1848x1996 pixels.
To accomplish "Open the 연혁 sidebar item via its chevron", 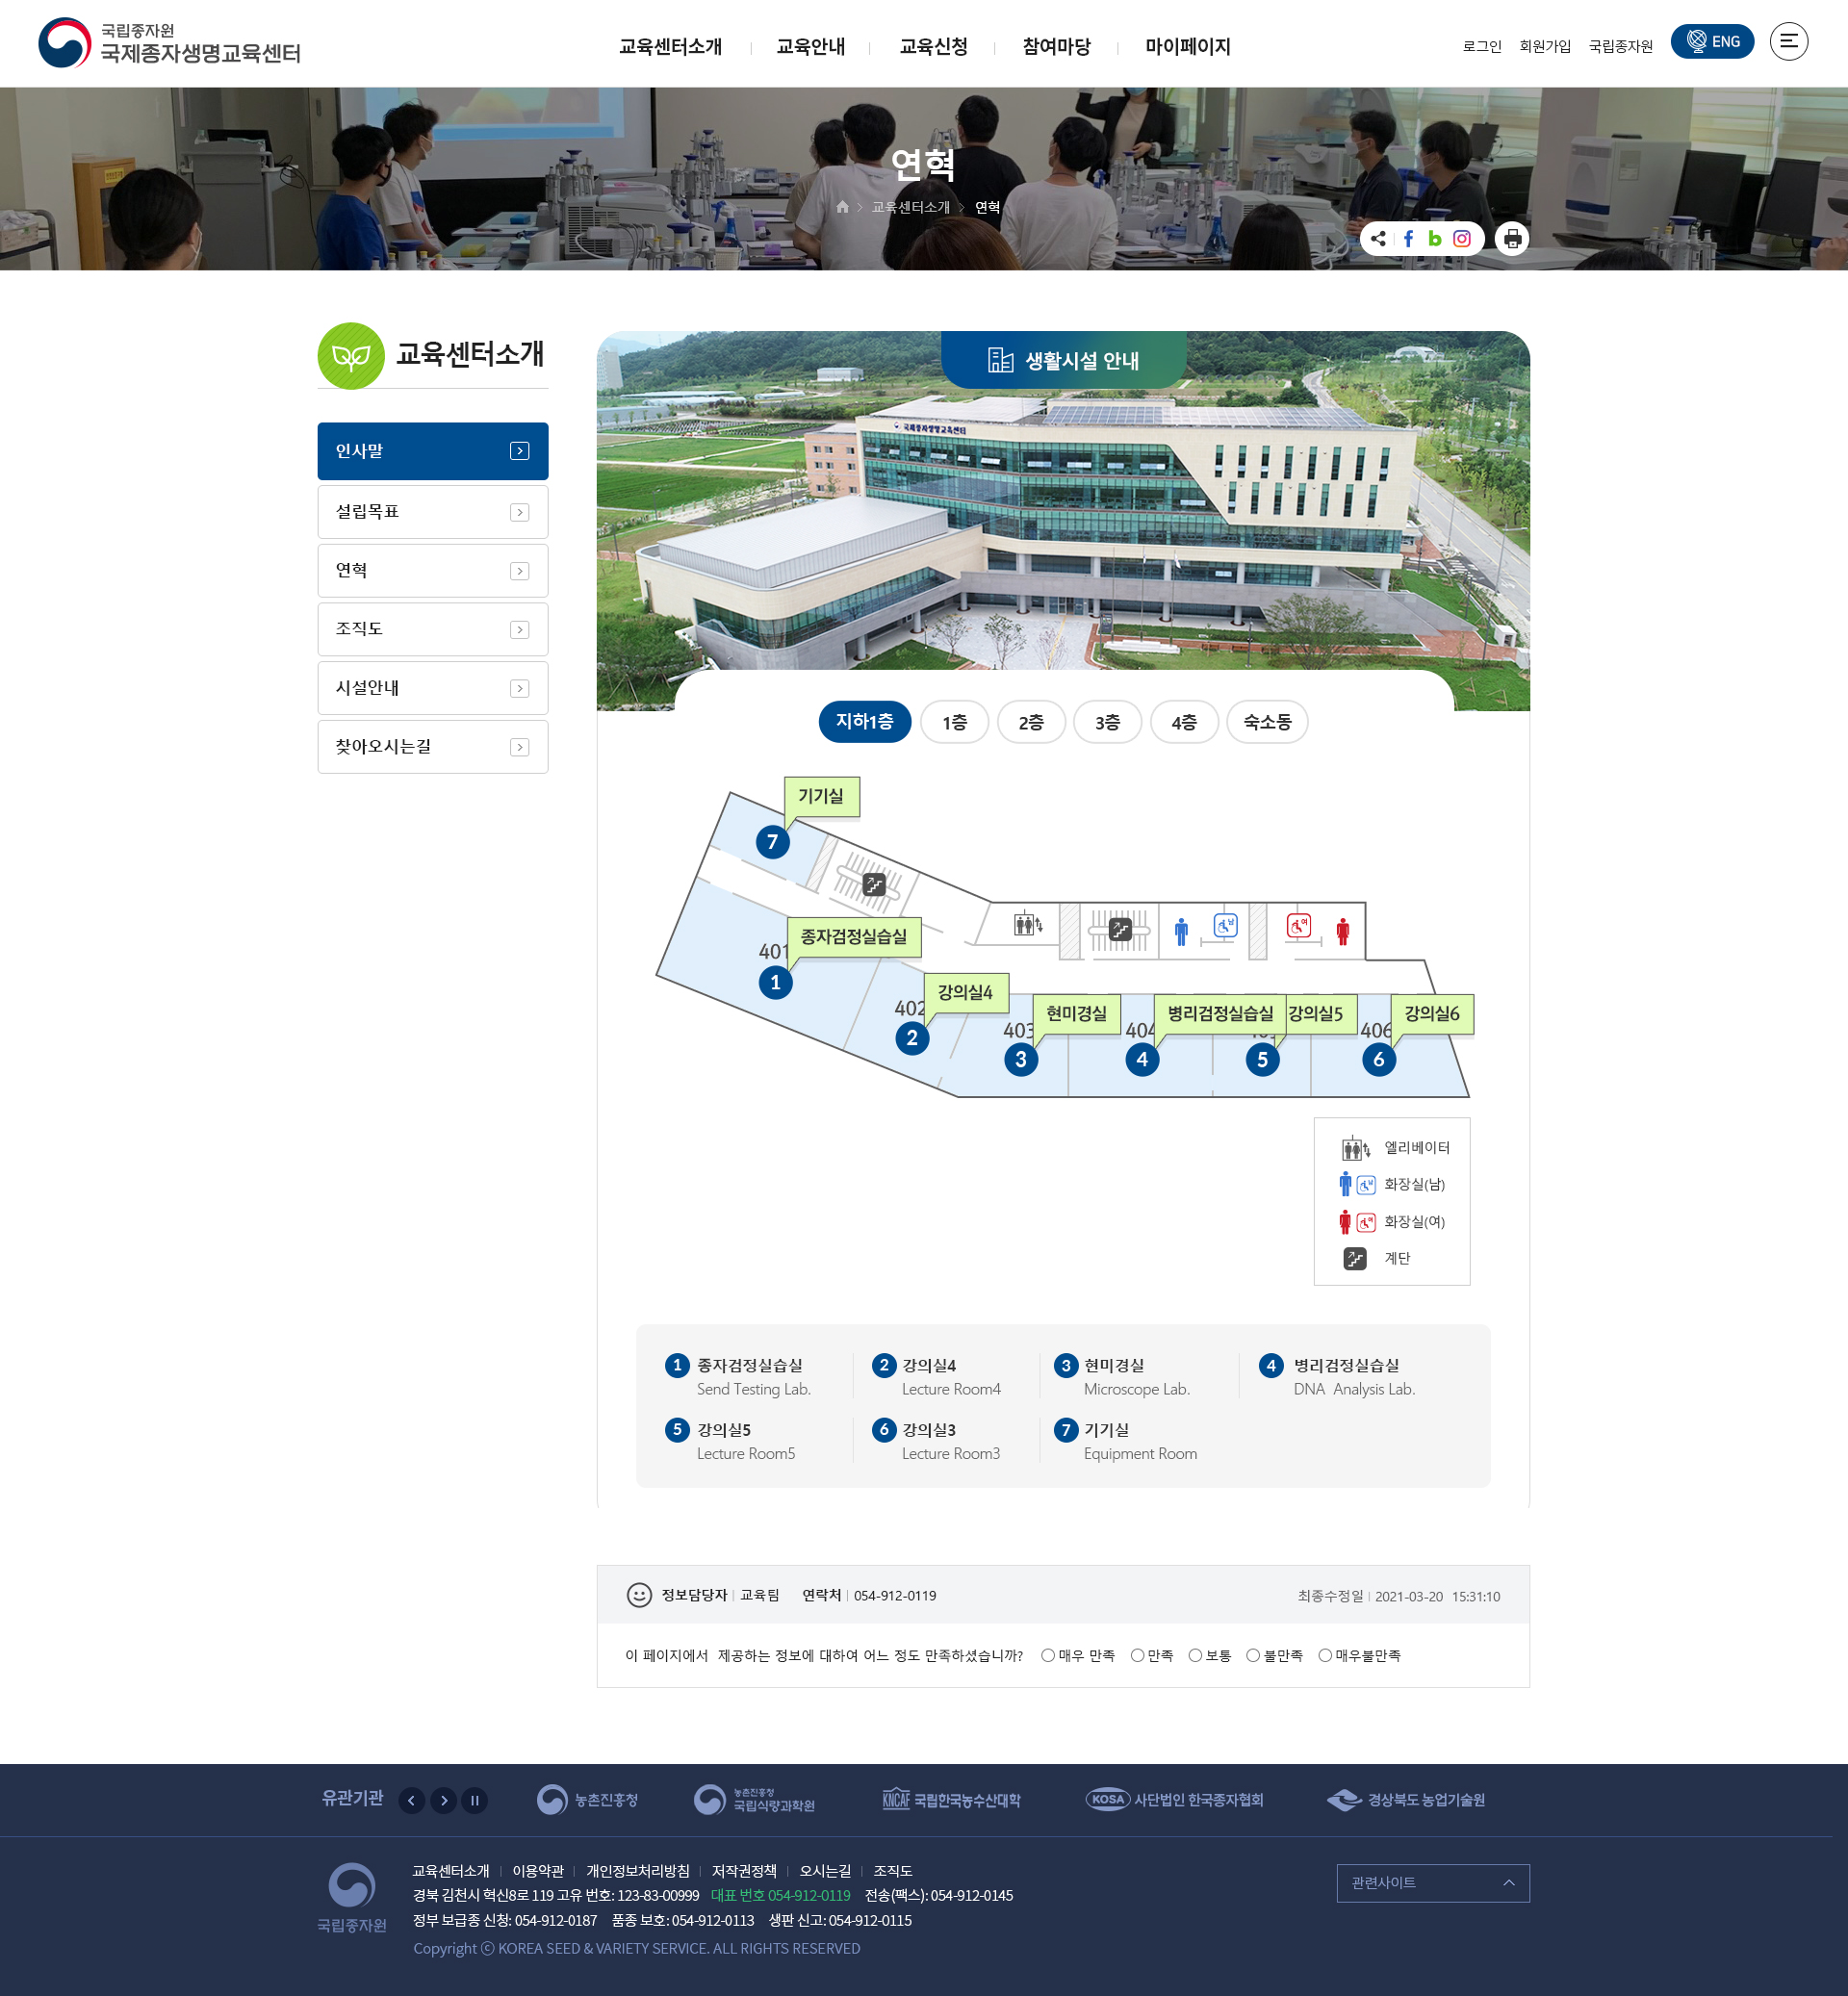I will click(519, 570).
